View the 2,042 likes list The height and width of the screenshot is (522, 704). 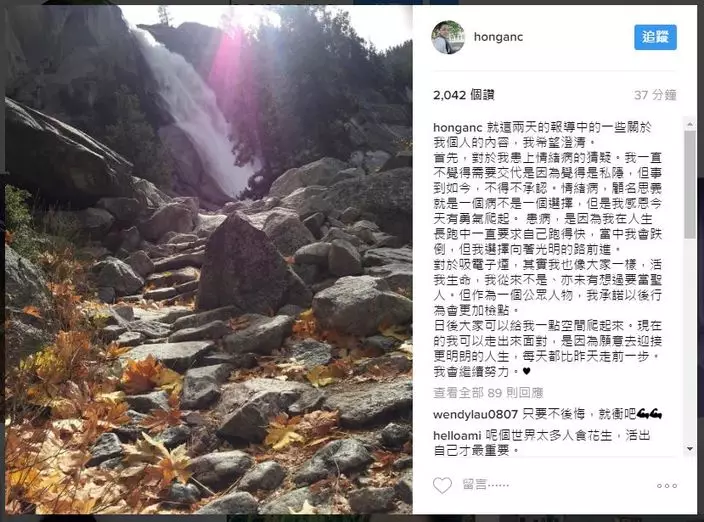[463, 95]
